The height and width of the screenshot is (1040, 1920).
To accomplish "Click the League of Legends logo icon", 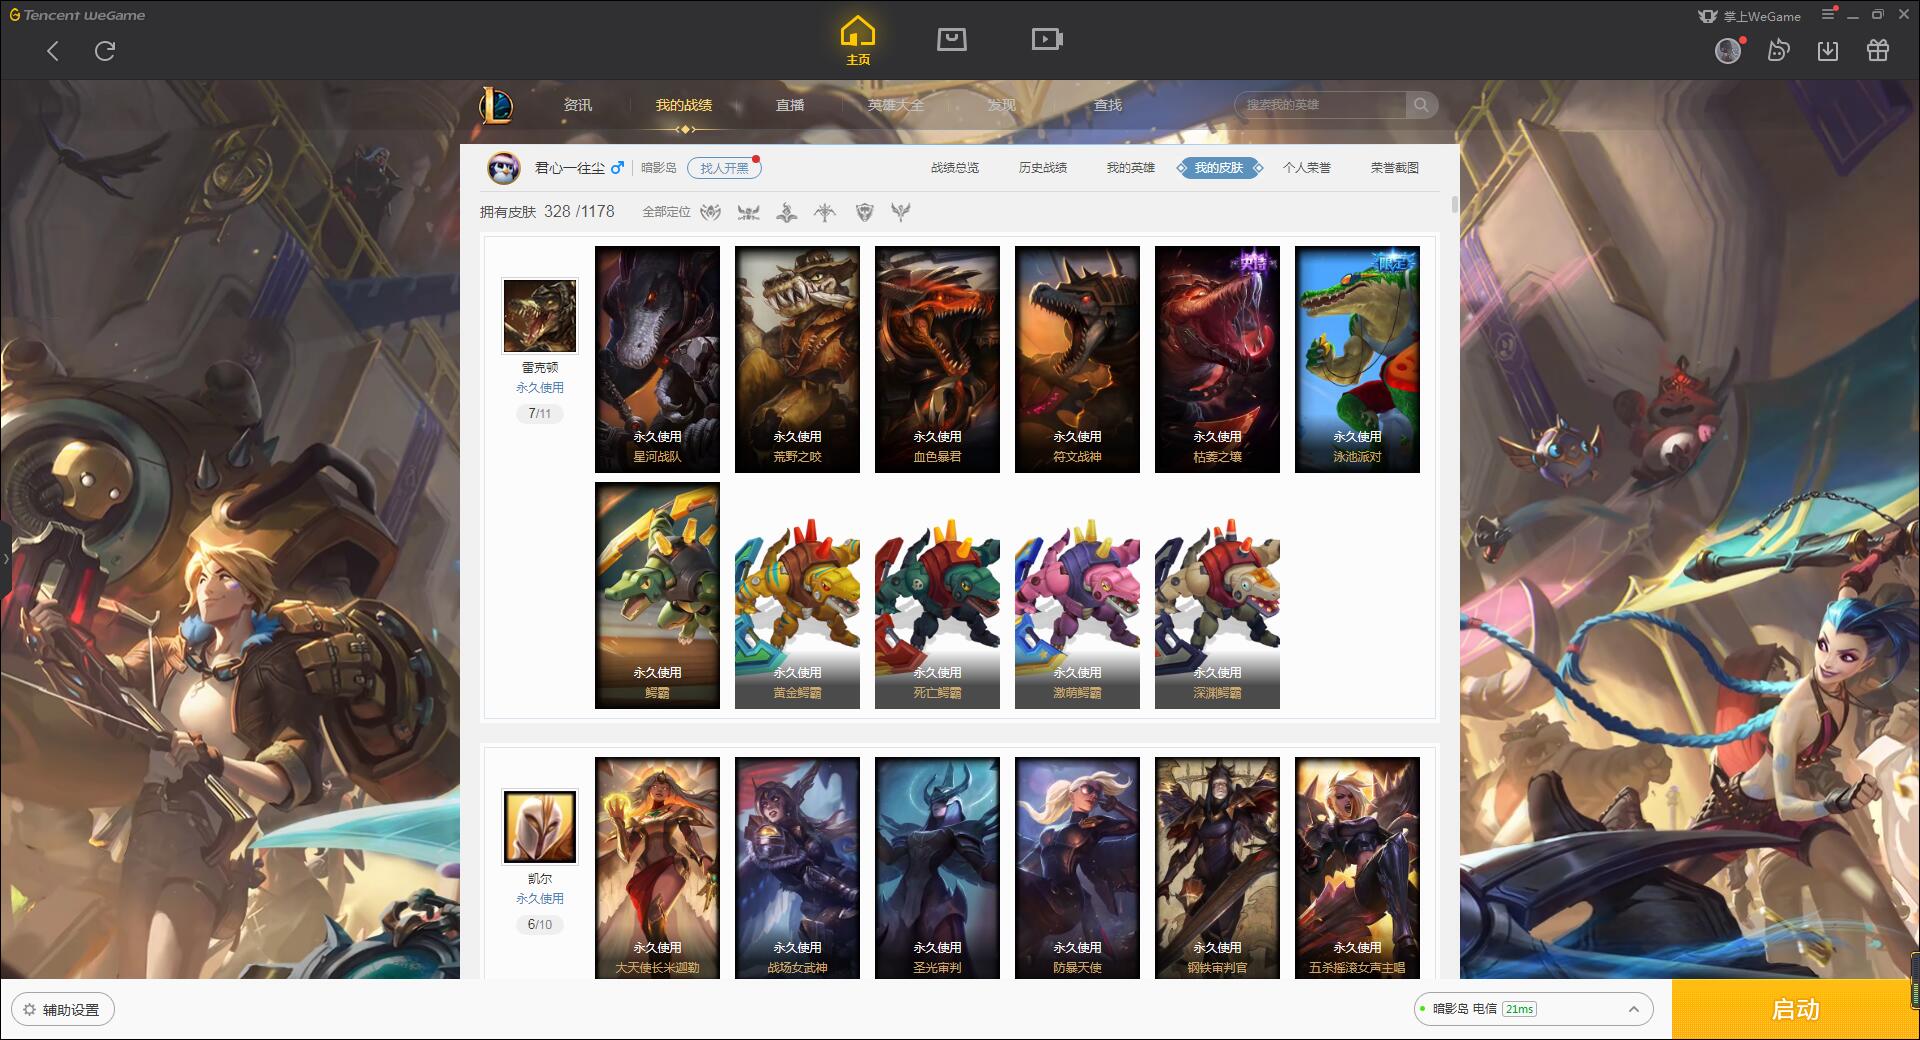I will point(496,105).
